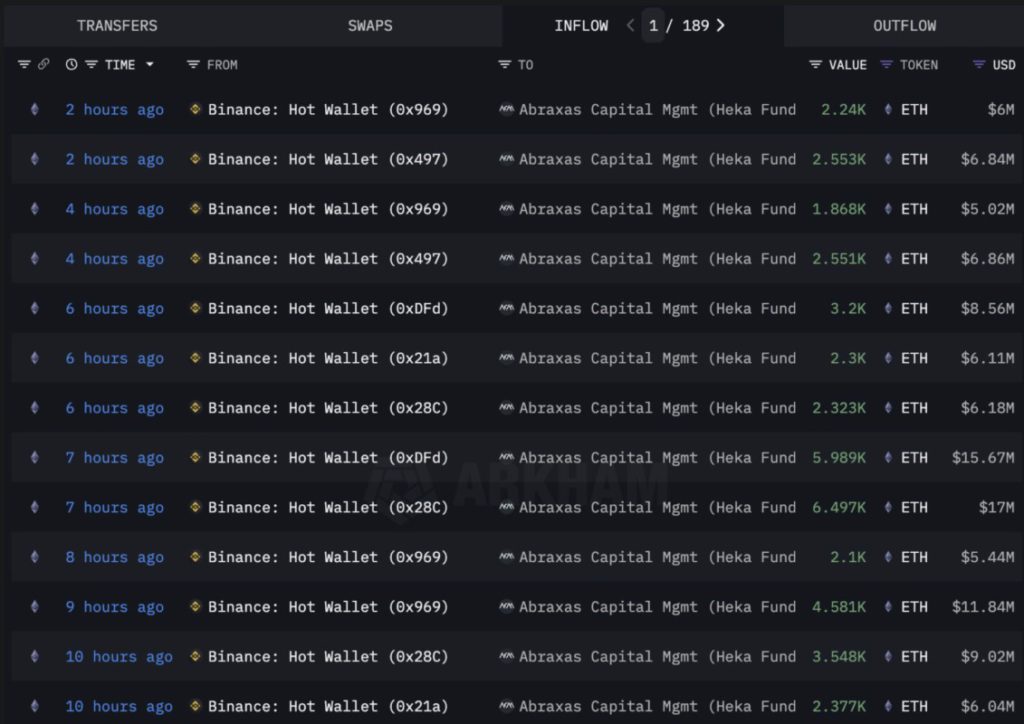This screenshot has width=1024, height=724.
Task: Click the Abraxas logo in the 17M row
Action: [507, 508]
